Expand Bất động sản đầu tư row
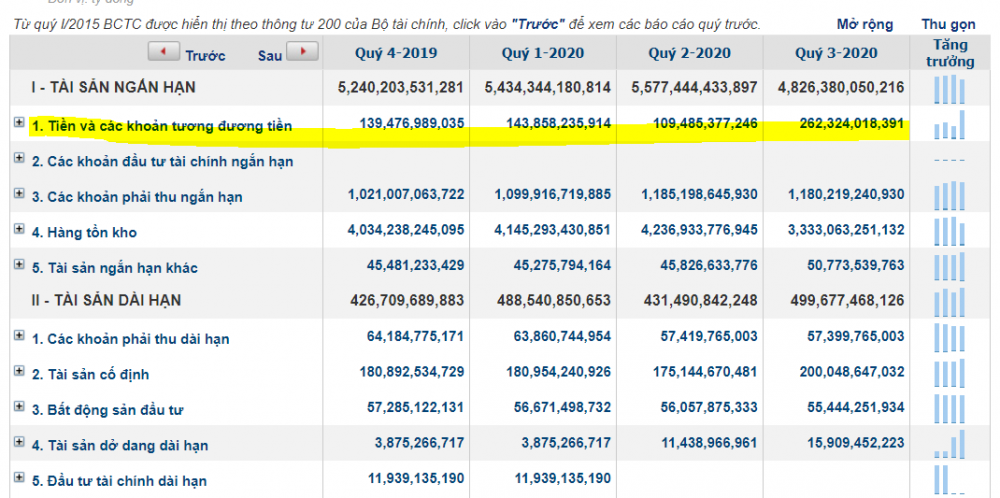 tap(19, 406)
